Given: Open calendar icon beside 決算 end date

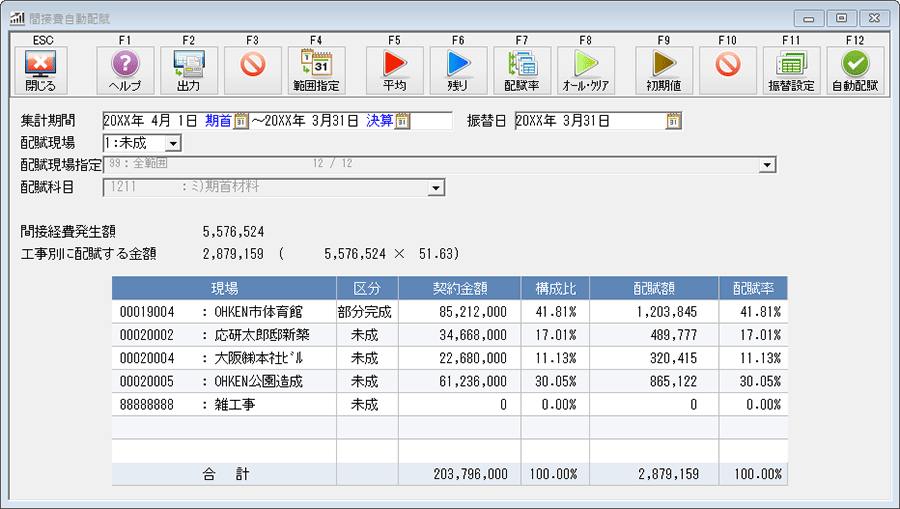Looking at the screenshot, I should (x=402, y=121).
